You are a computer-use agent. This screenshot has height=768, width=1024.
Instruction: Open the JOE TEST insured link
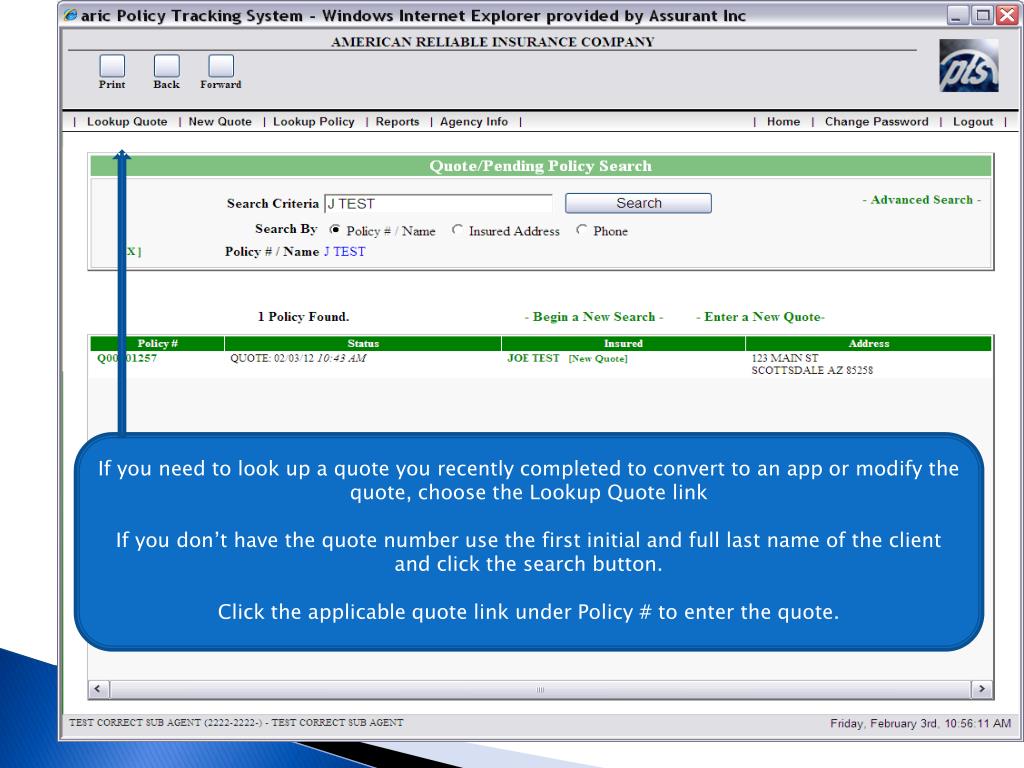pos(533,358)
